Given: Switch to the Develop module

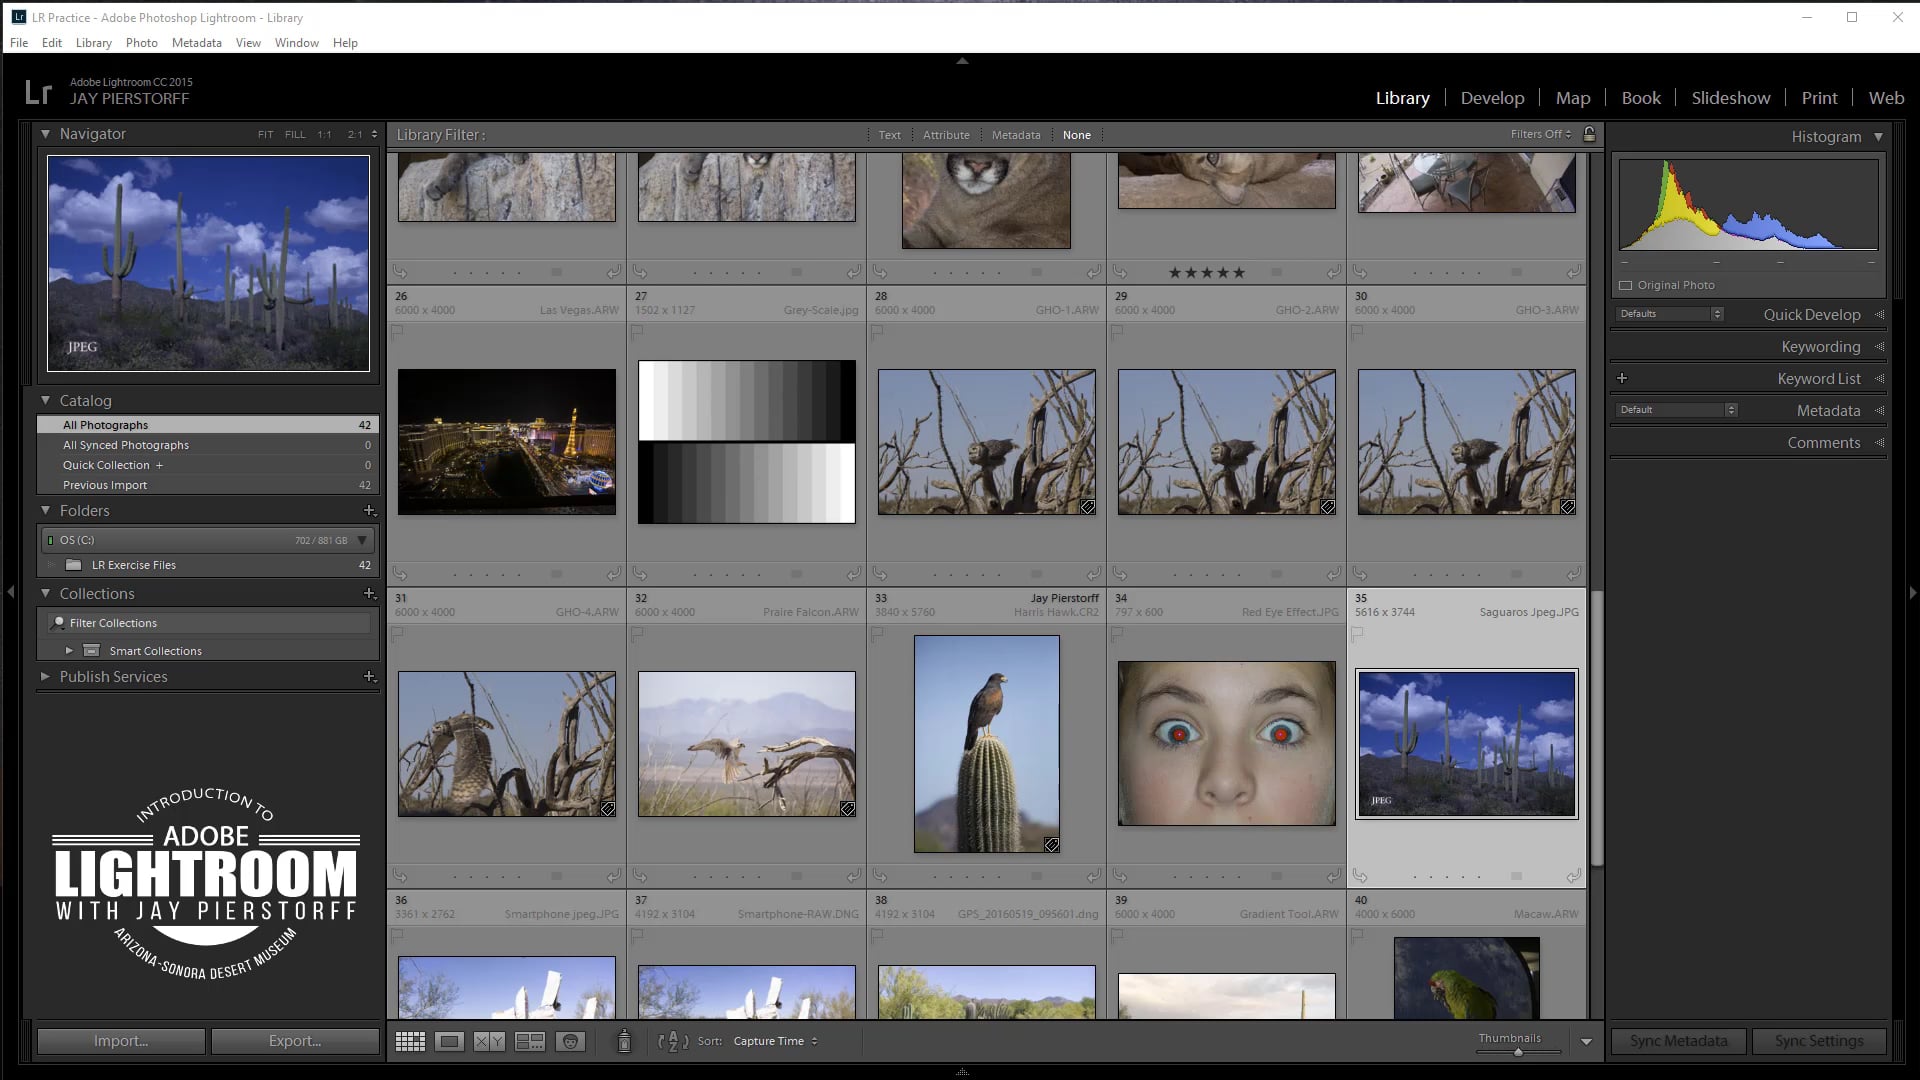Looking at the screenshot, I should [1492, 97].
